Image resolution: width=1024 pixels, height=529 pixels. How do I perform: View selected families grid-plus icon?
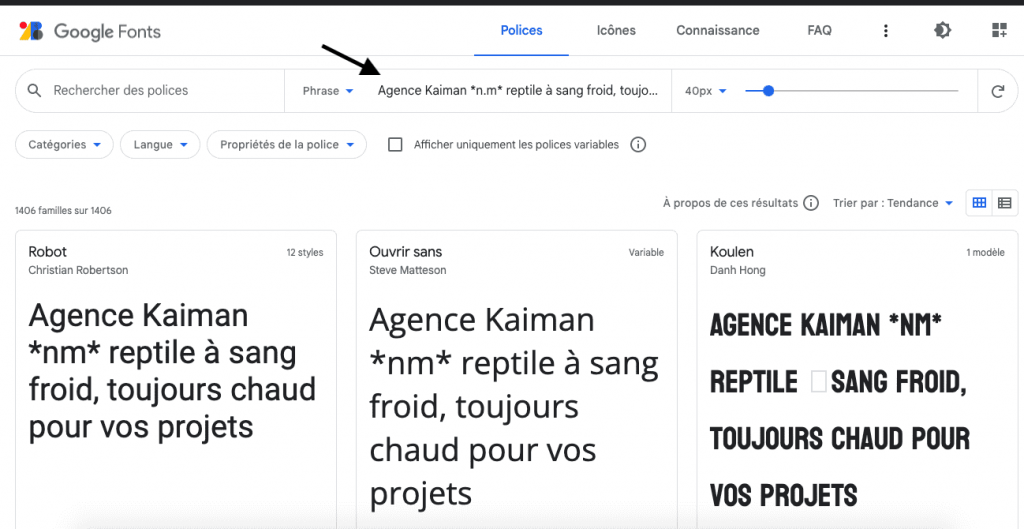[x=999, y=31]
